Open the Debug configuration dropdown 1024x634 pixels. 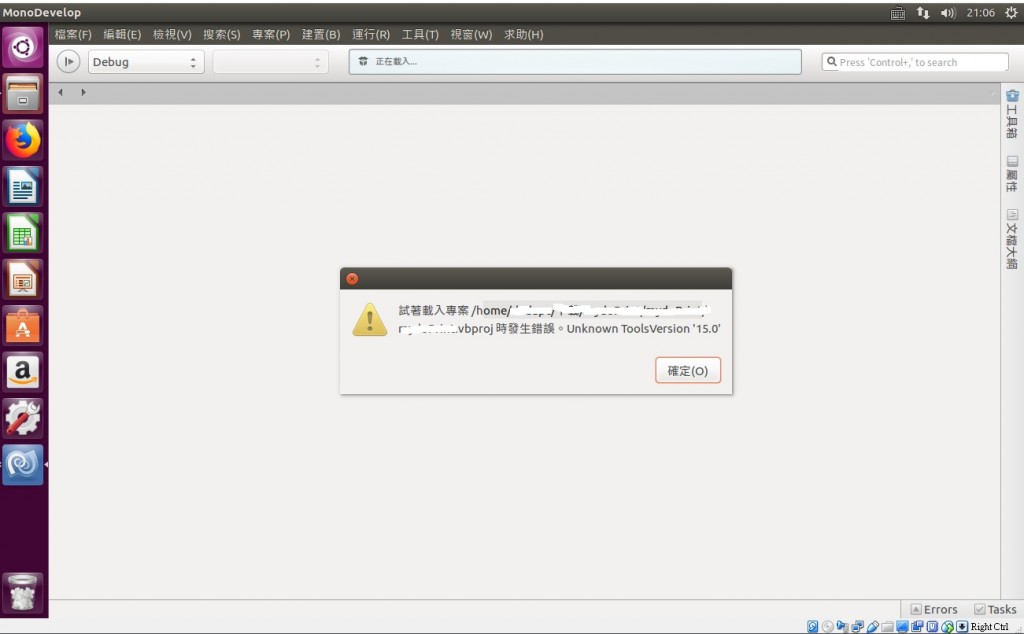(x=146, y=62)
